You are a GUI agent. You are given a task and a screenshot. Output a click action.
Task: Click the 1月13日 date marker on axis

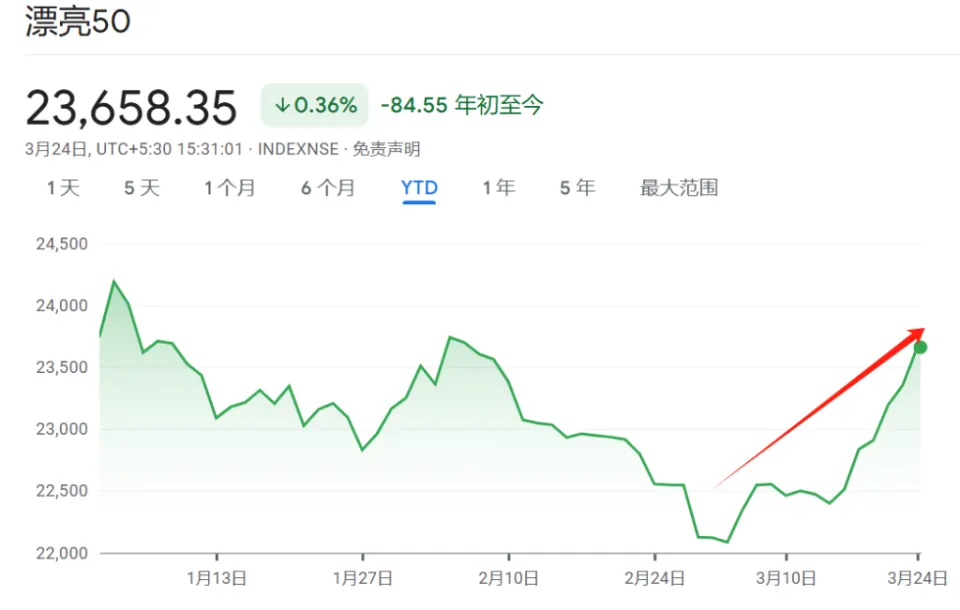pos(217,578)
